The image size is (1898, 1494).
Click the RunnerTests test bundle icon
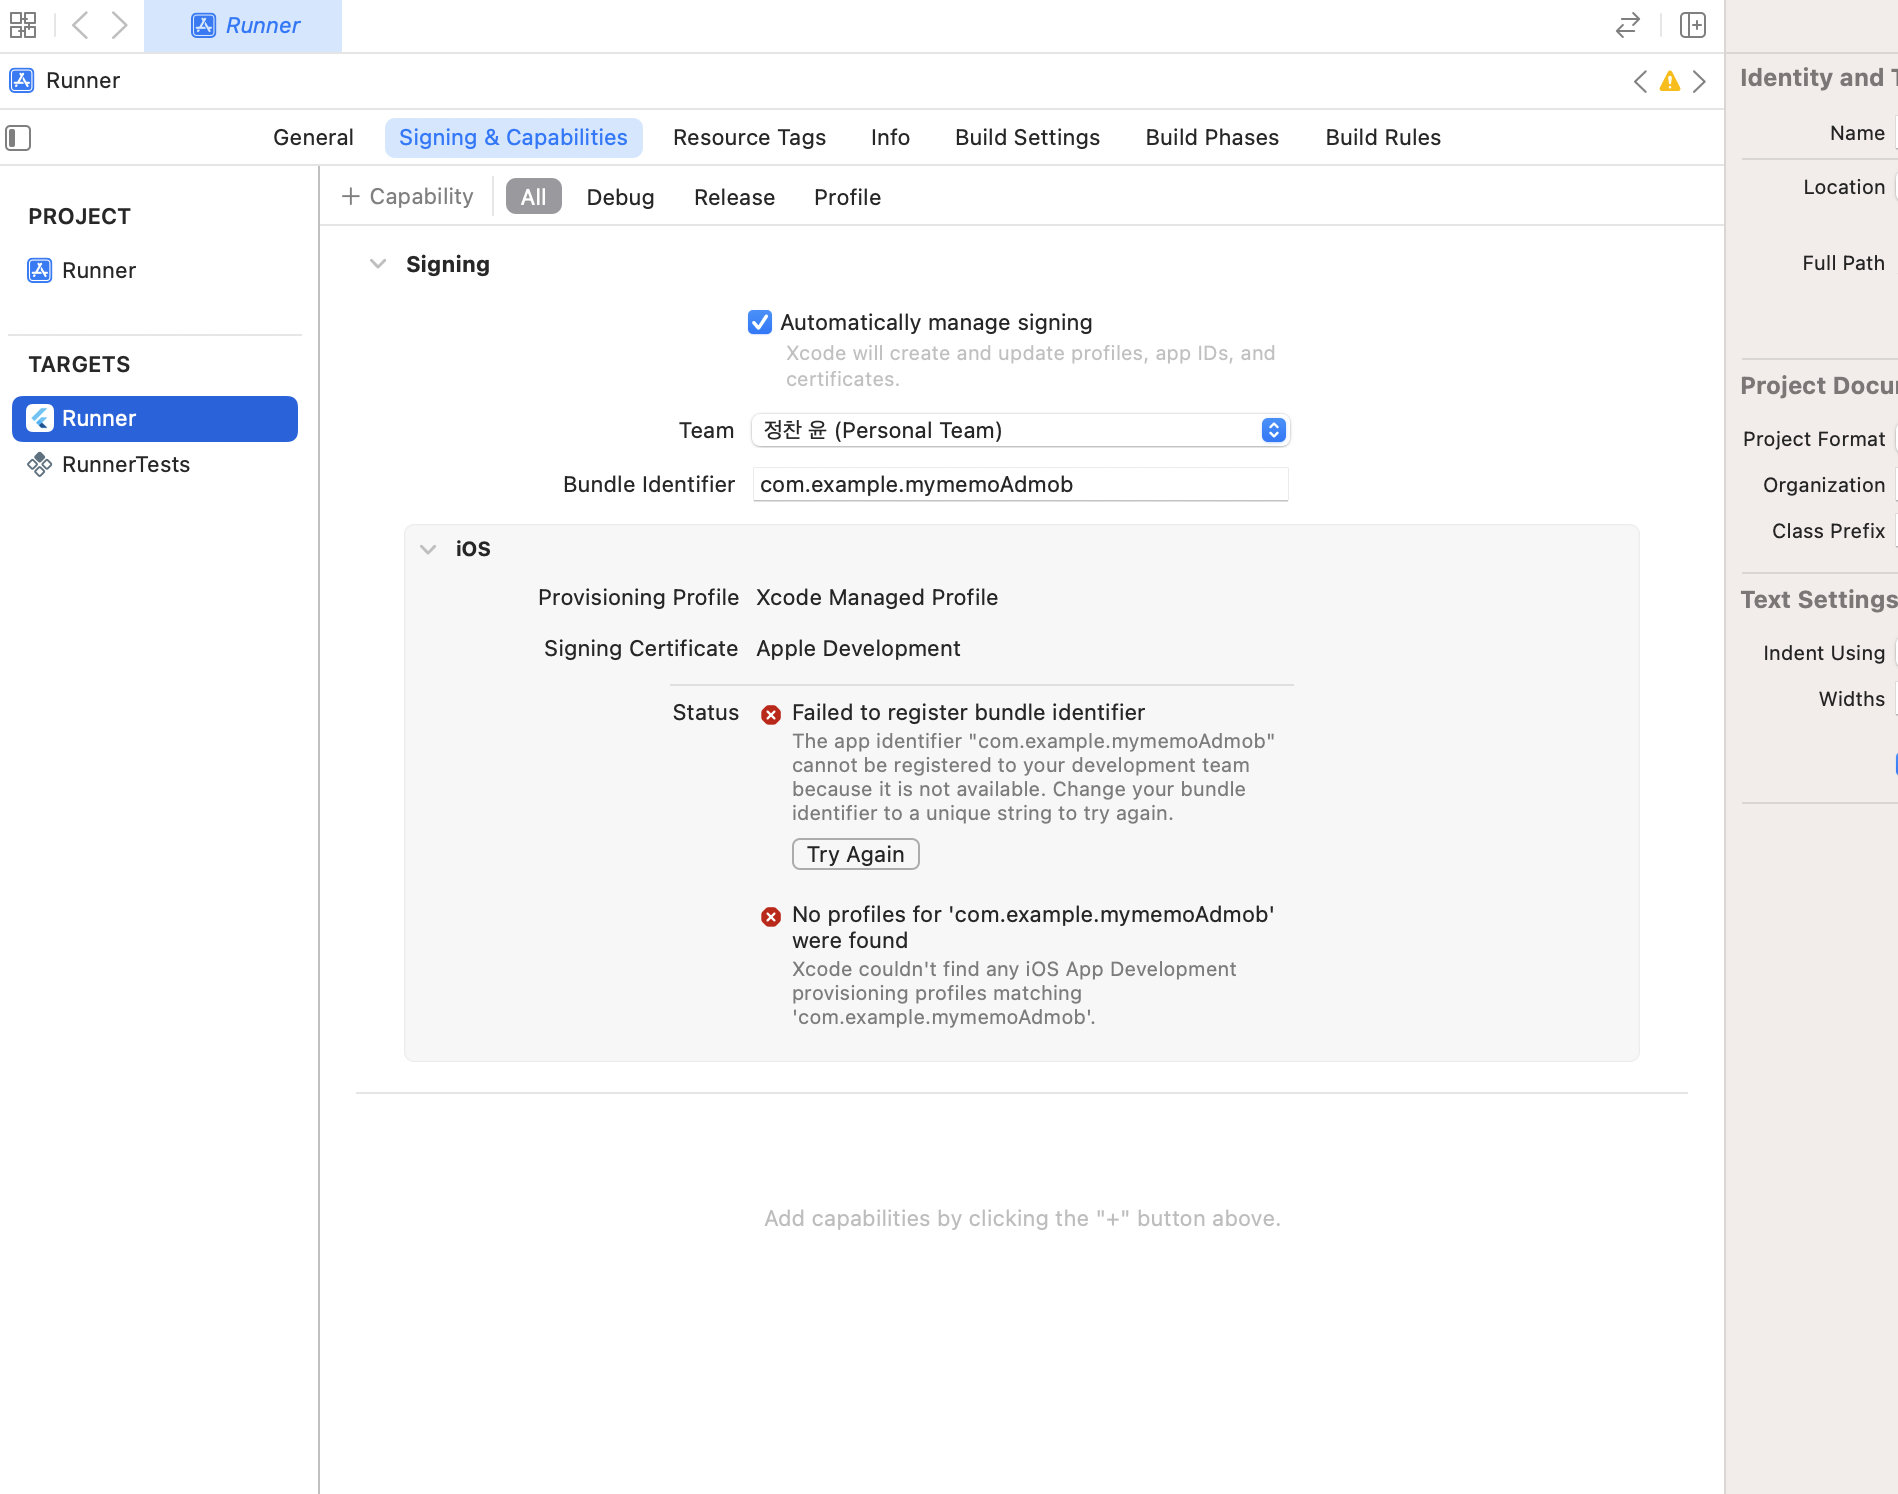pos(40,464)
